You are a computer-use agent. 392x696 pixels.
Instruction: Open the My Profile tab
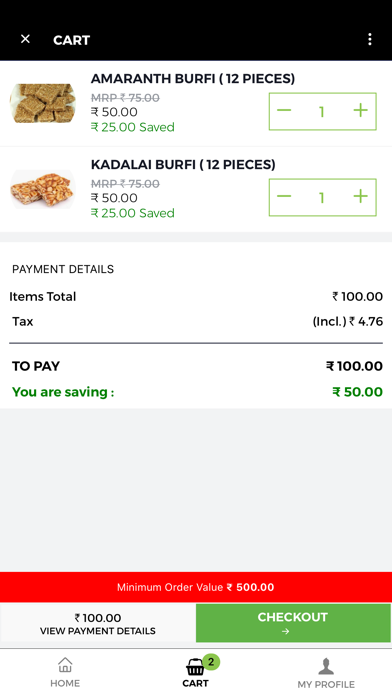(326, 673)
